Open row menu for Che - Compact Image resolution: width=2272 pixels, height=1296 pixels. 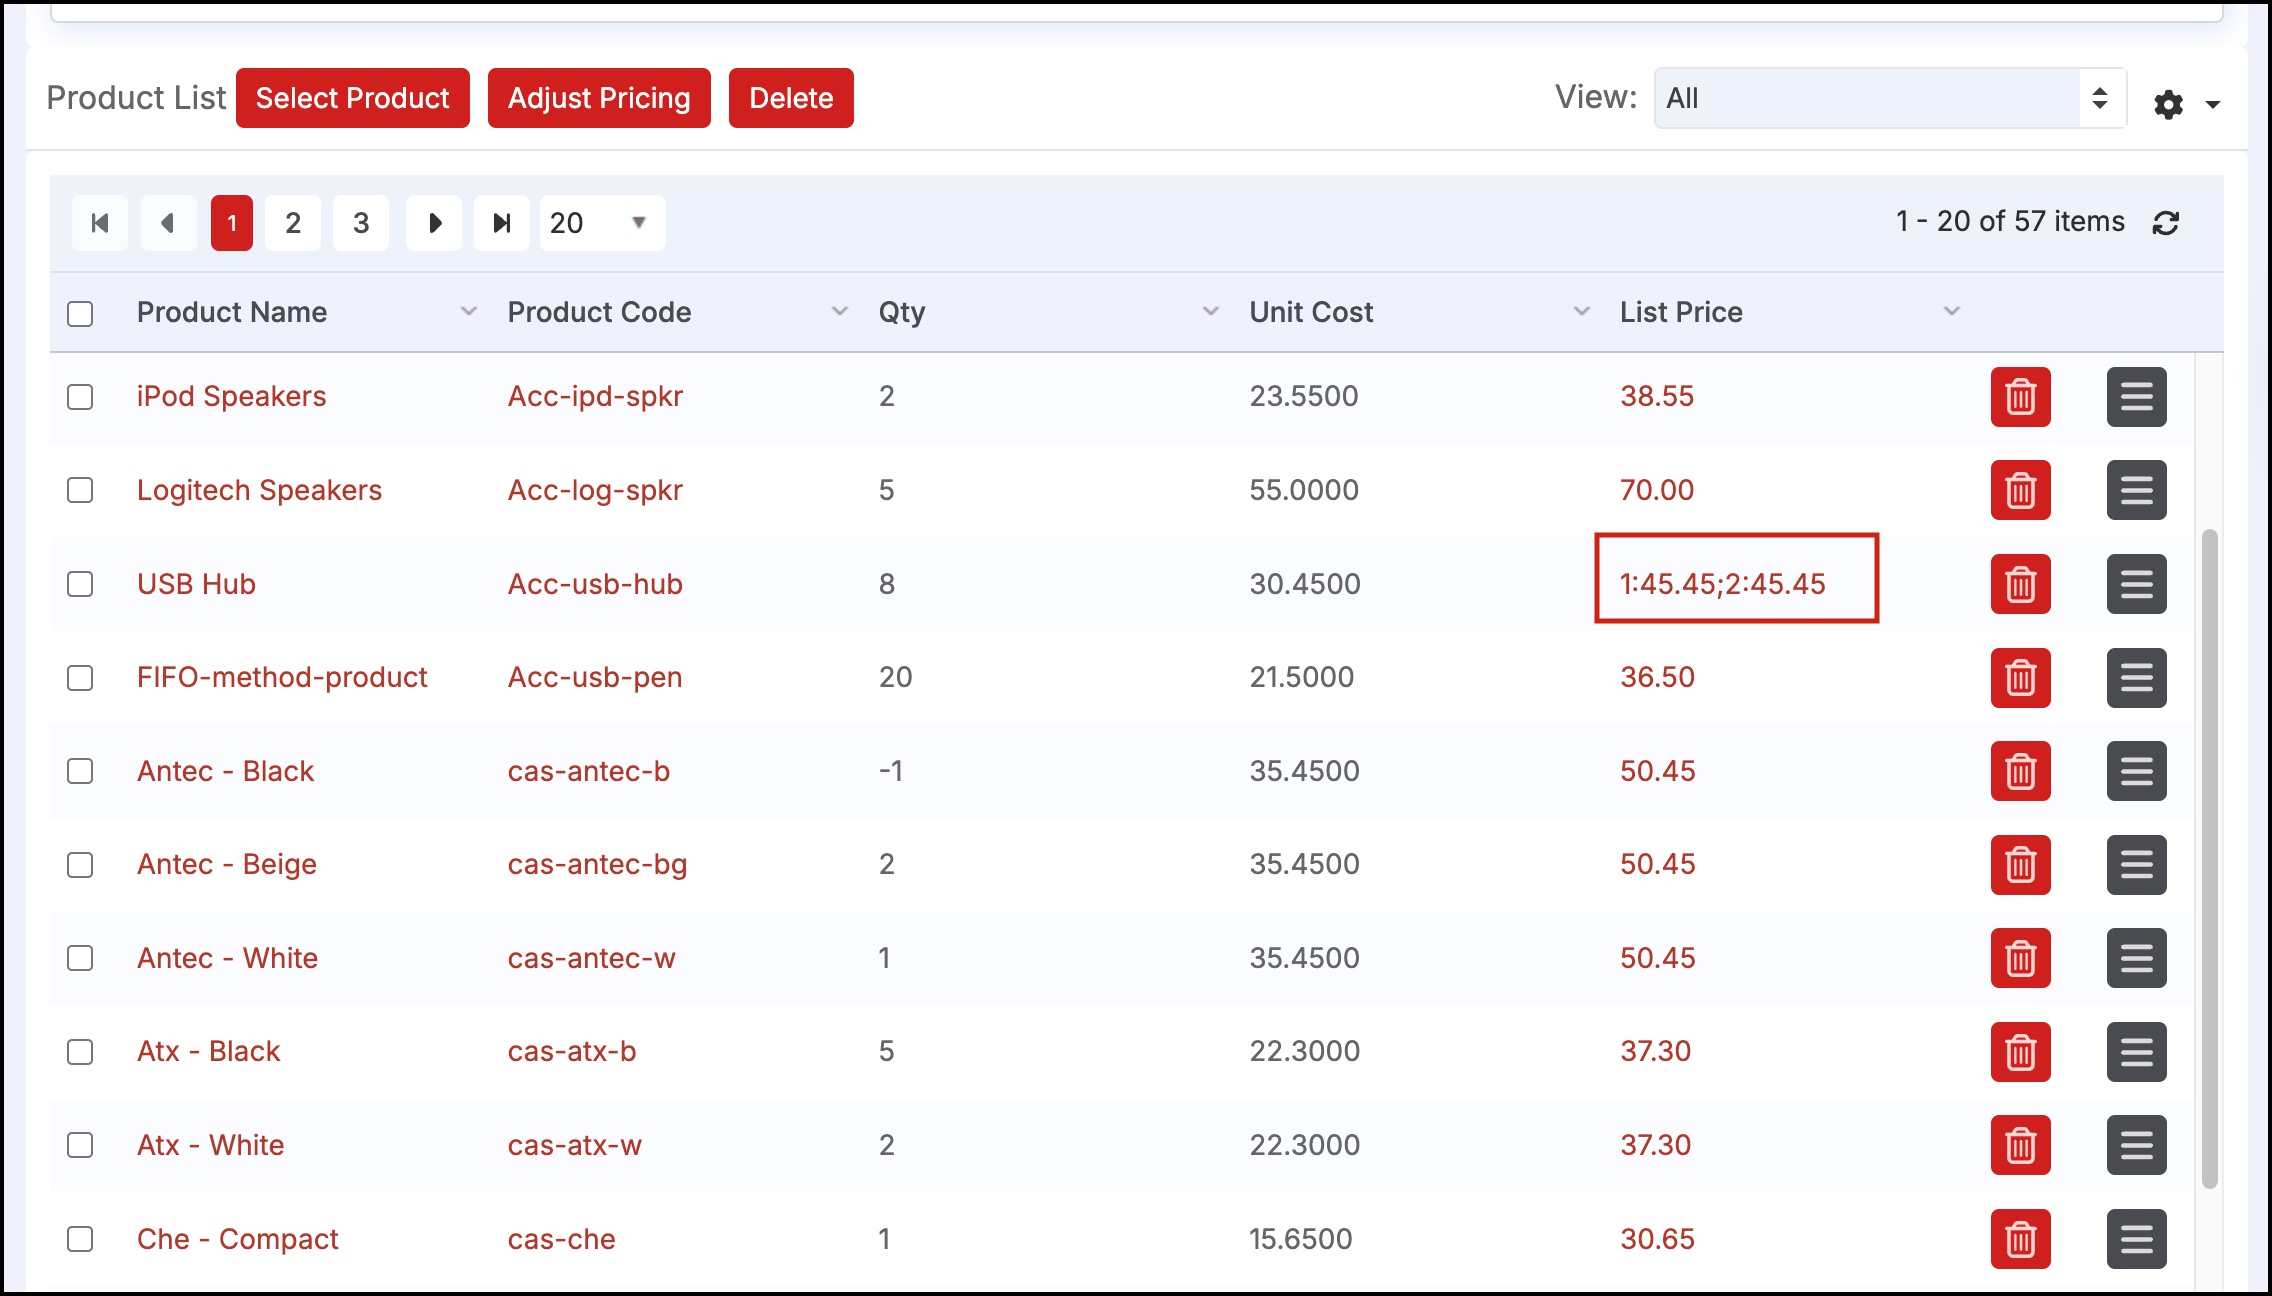tap(2136, 1239)
